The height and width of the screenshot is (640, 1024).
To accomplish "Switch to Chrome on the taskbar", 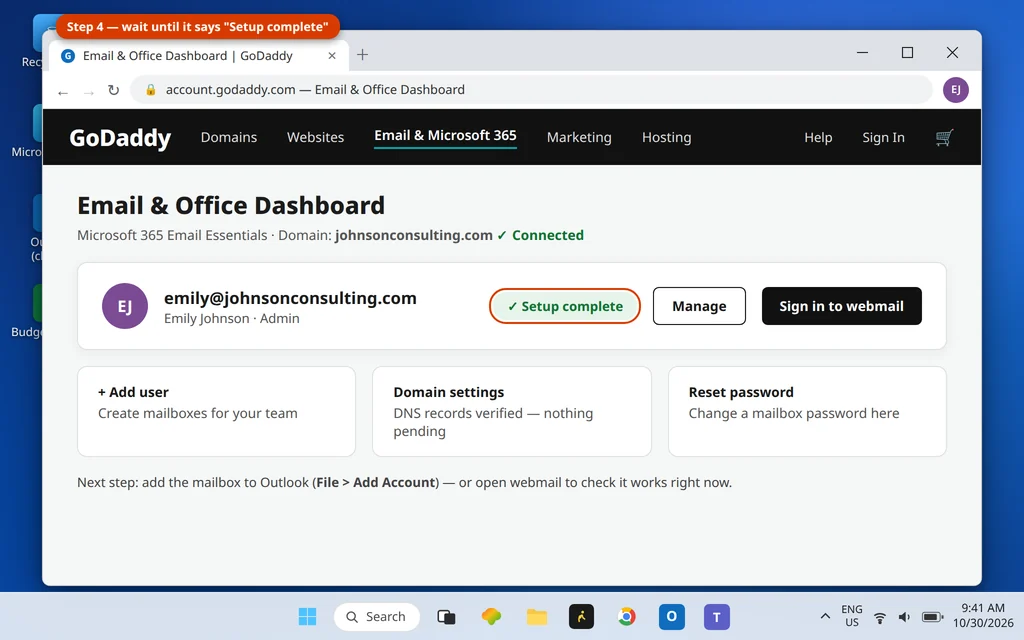I will click(627, 616).
